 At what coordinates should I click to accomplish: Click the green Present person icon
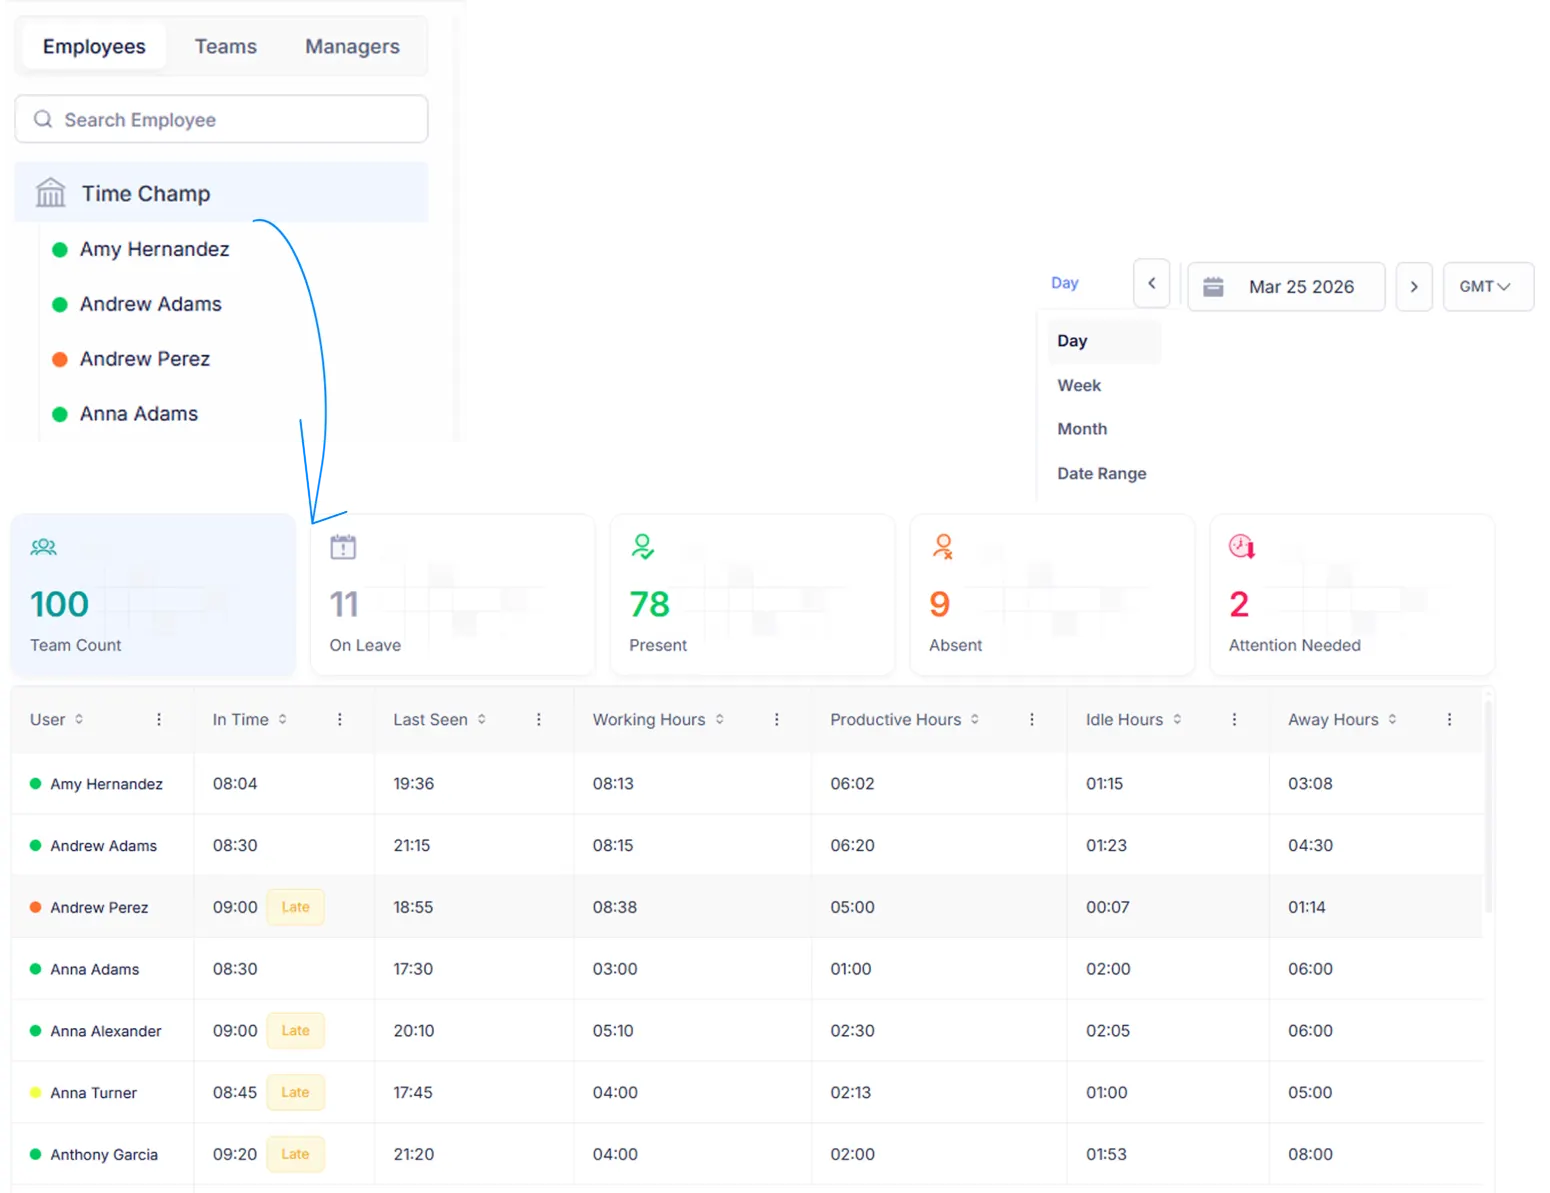click(641, 546)
